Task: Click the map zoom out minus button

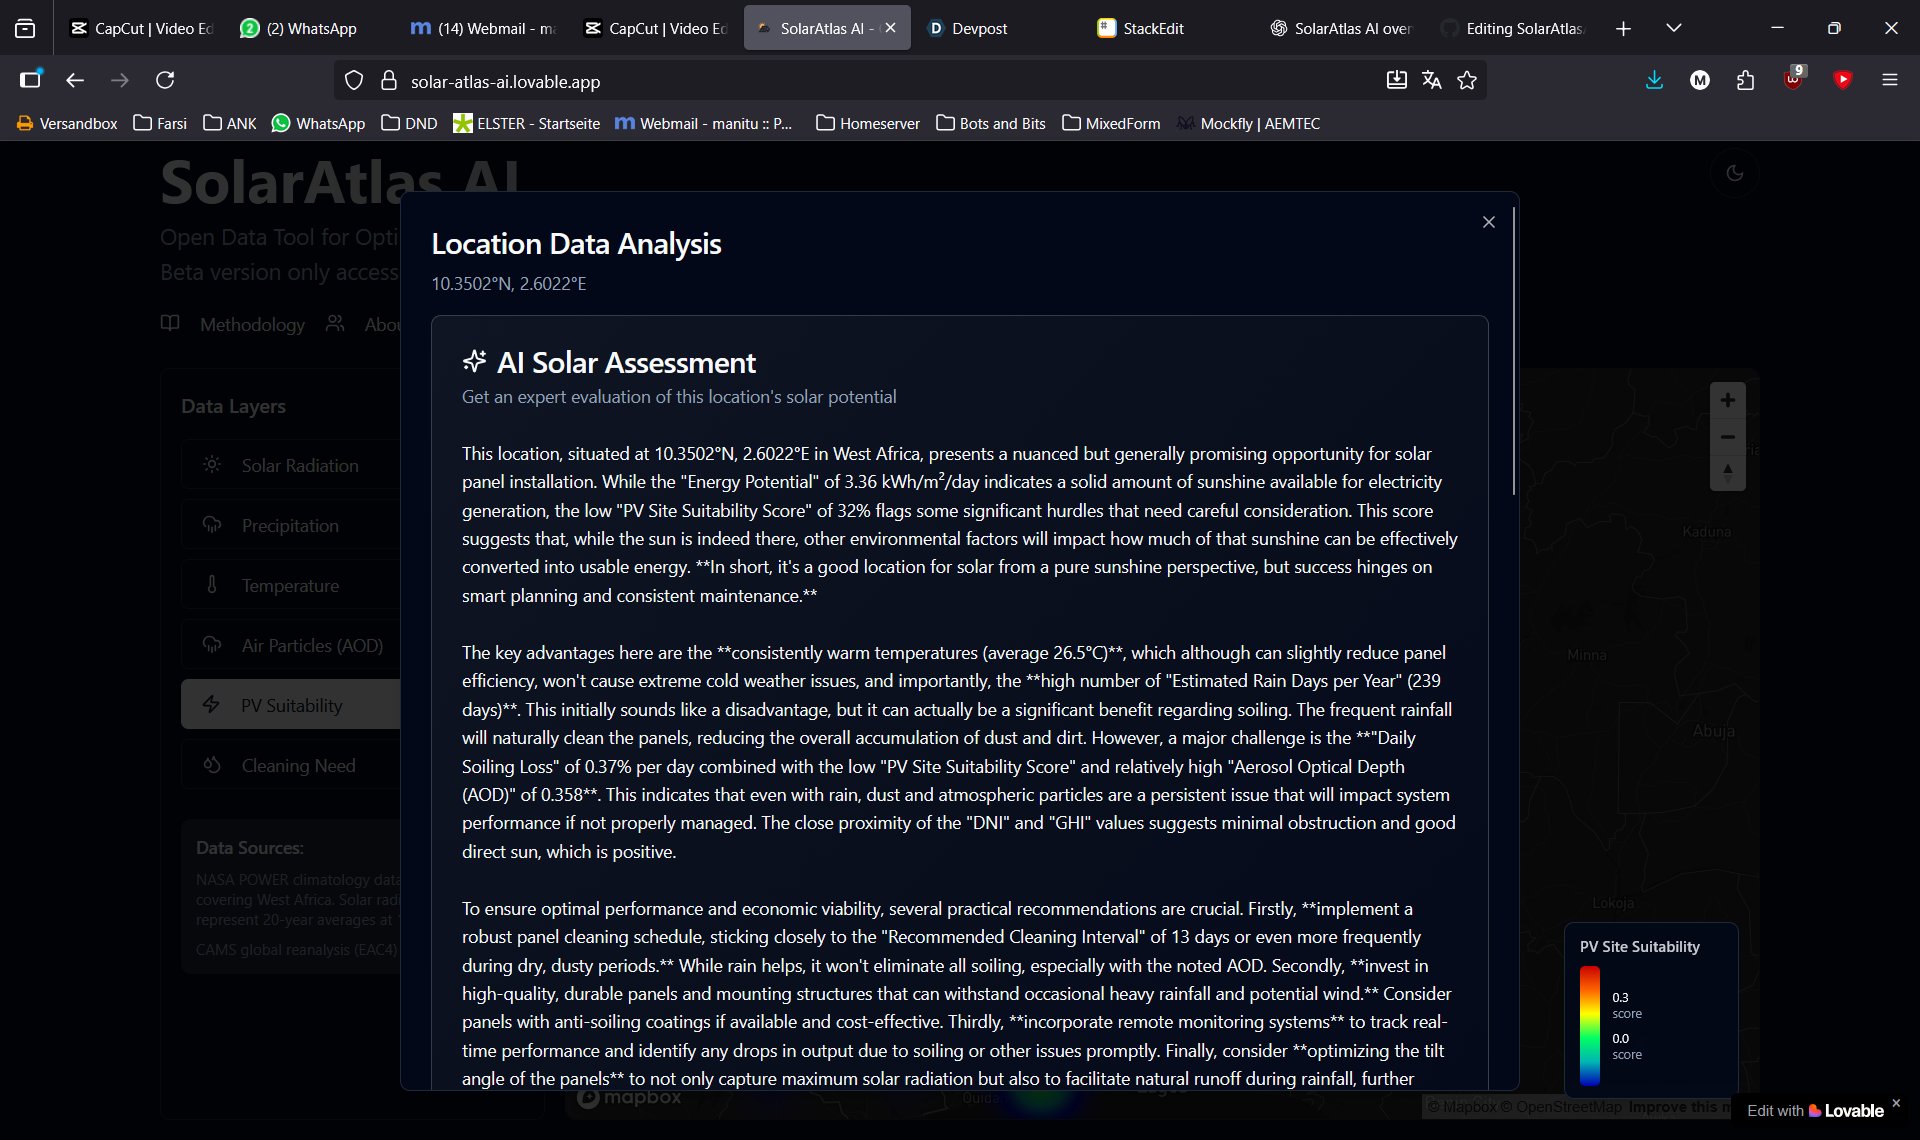Action: tap(1727, 437)
